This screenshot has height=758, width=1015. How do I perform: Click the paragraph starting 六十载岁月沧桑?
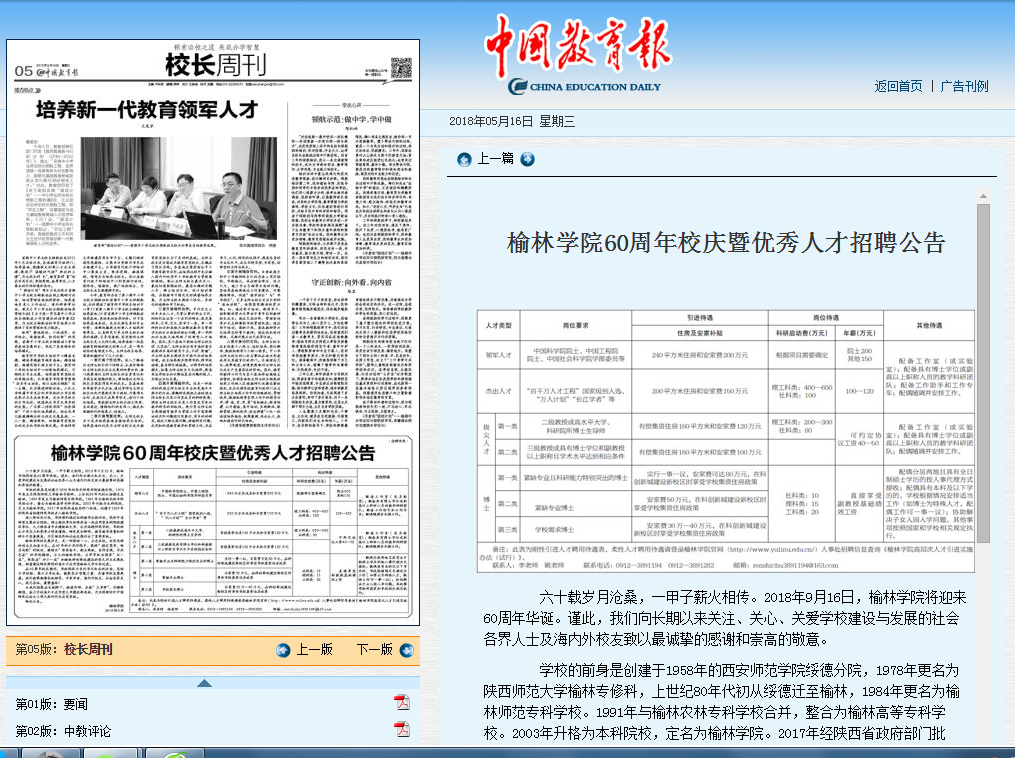[x=725, y=618]
